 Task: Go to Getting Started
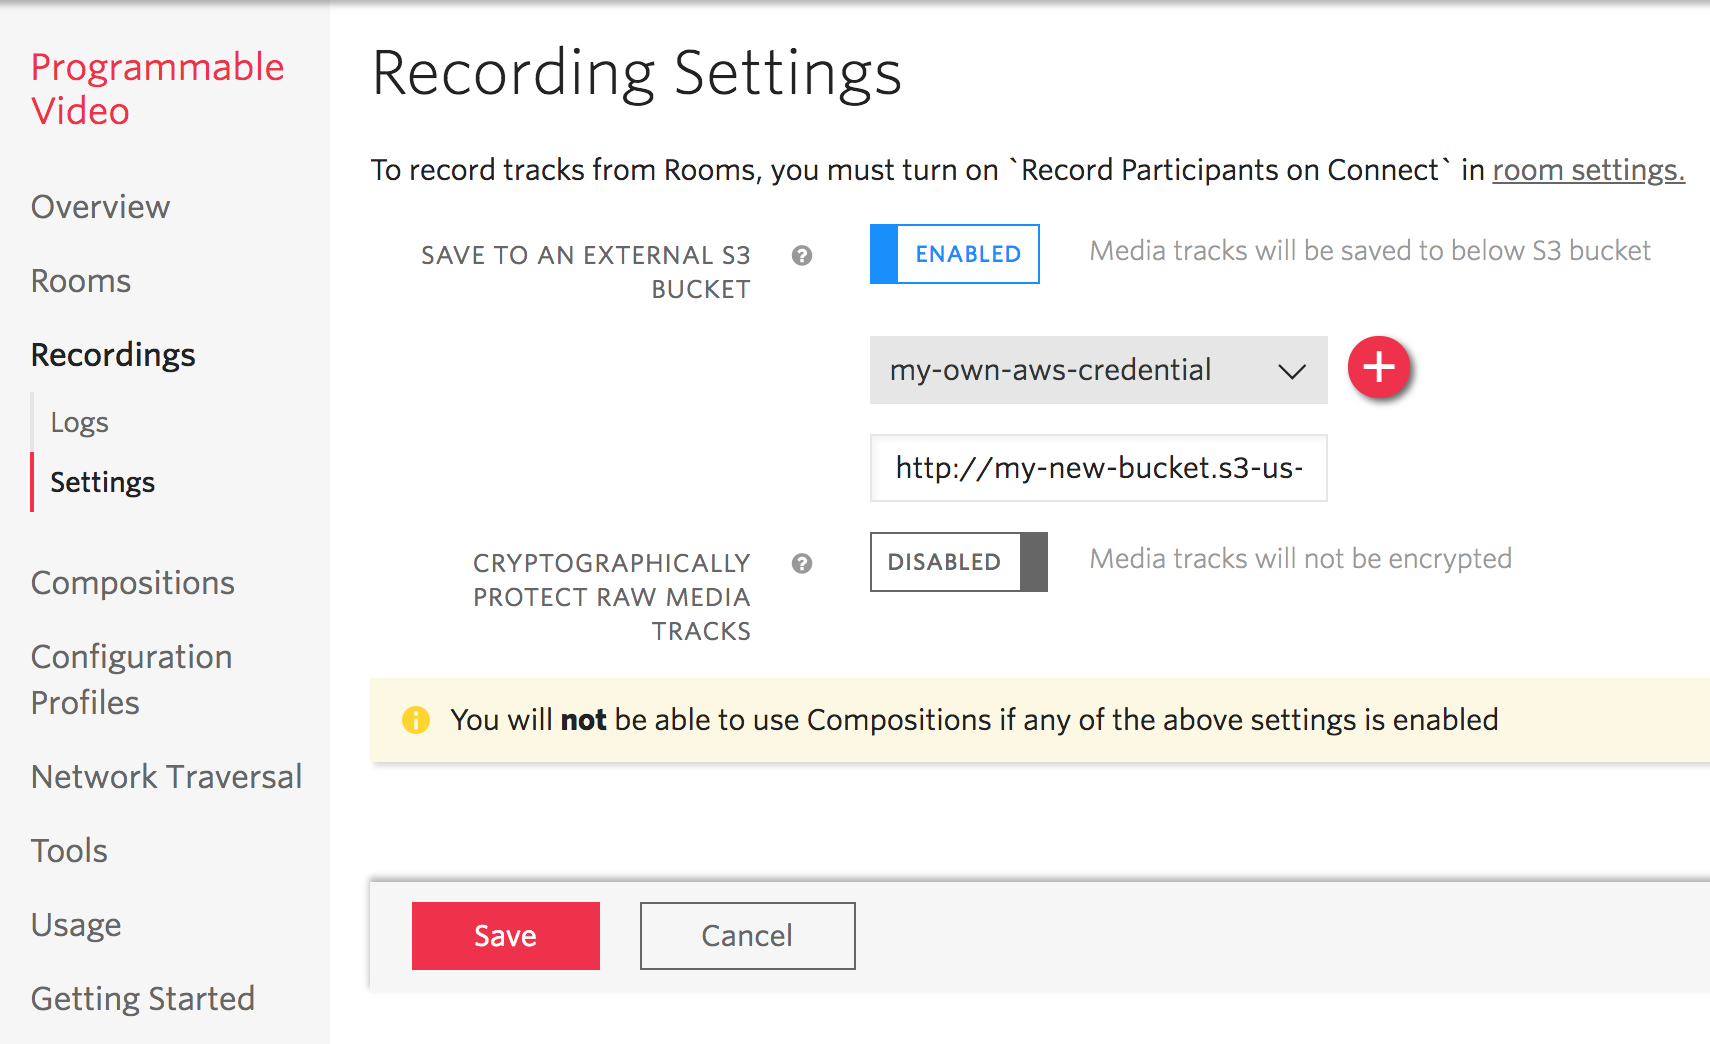tap(143, 998)
